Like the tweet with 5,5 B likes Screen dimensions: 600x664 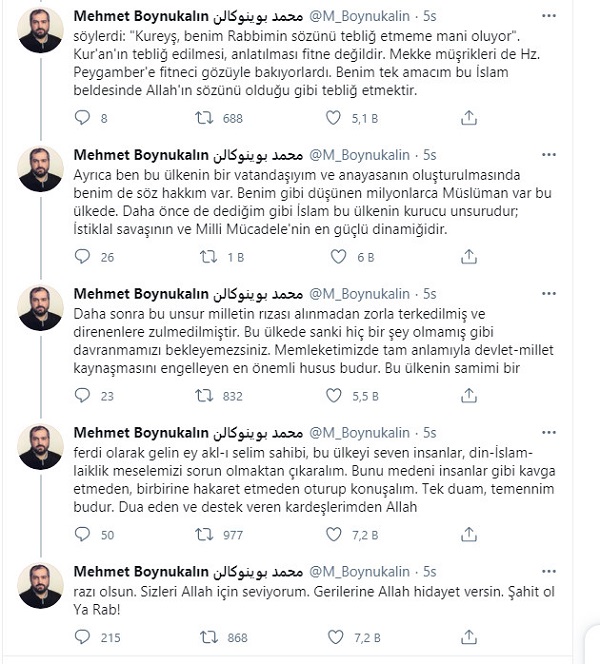[336, 396]
